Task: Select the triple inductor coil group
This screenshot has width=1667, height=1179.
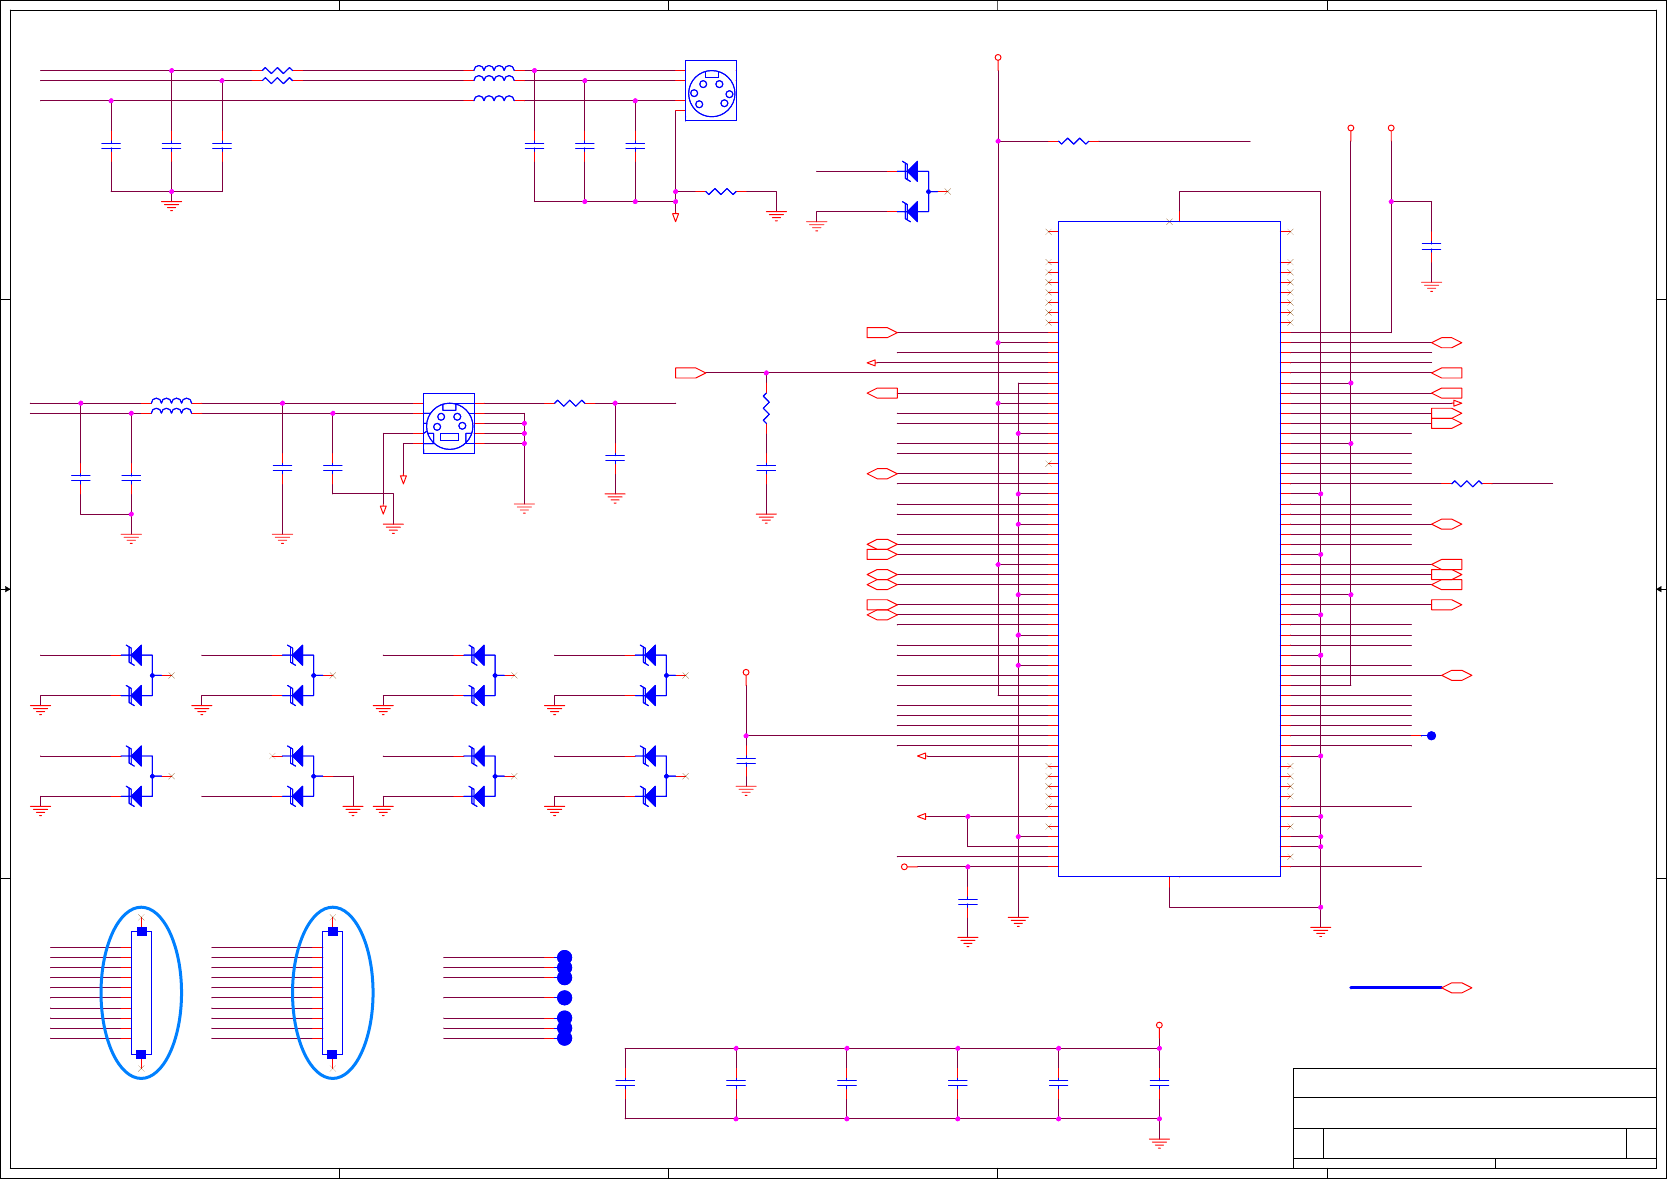Action: tap(494, 85)
